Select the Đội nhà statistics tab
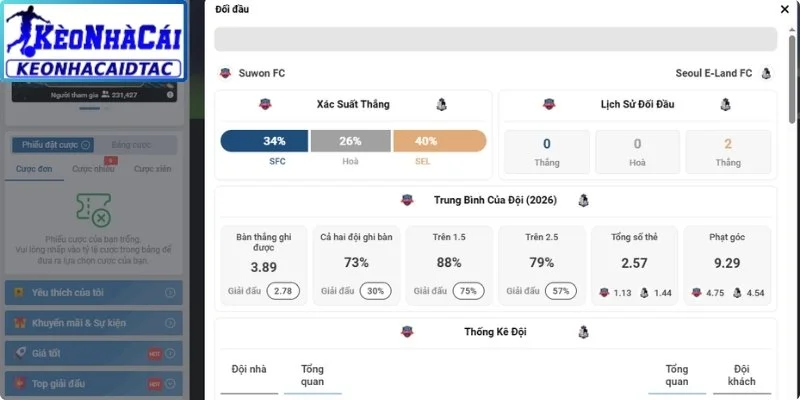The image size is (800, 400). [x=249, y=369]
